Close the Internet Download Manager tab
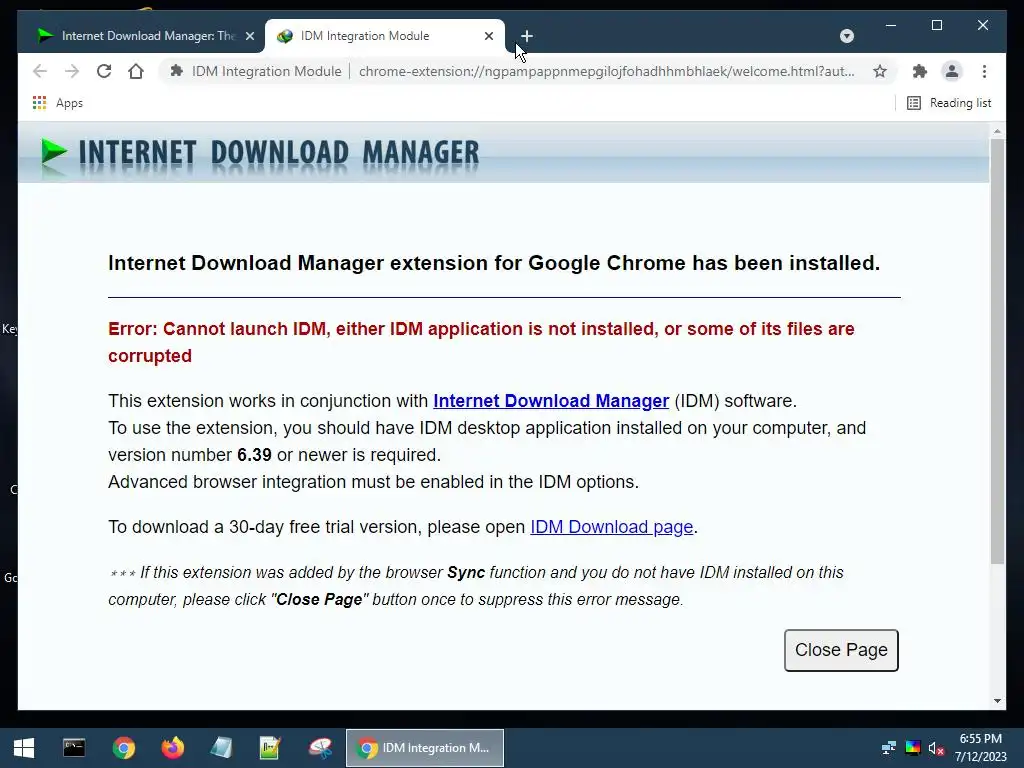The height and width of the screenshot is (768, 1024). pyautogui.click(x=249, y=36)
